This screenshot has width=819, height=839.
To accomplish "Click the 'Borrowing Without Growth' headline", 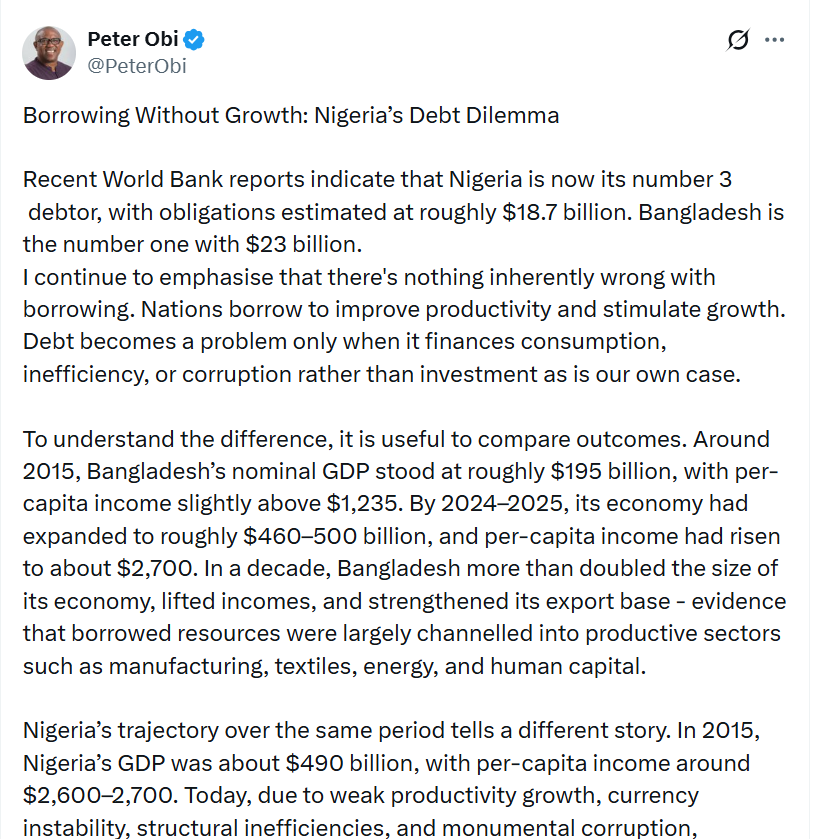I will point(290,115).
